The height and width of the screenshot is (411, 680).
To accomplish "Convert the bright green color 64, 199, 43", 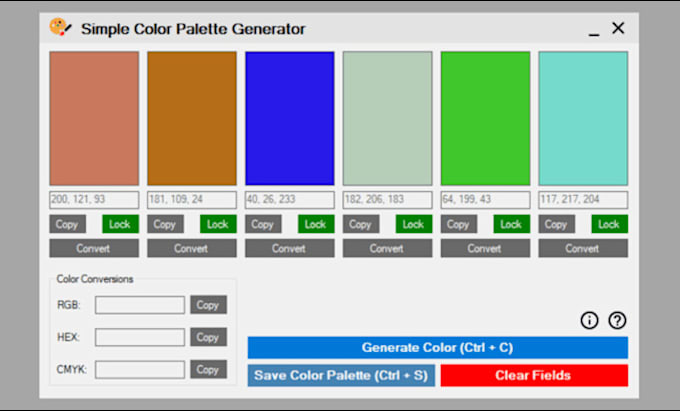I will 485,248.
